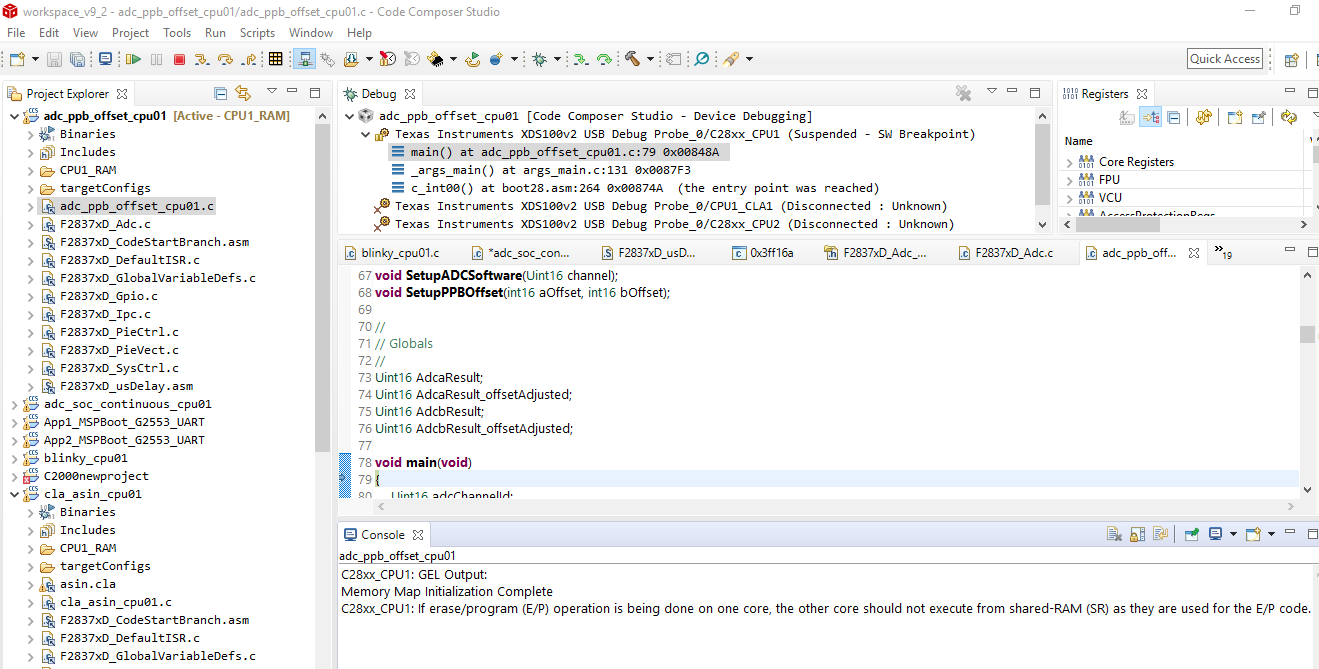Screen dimensions: 1319x669
Task: Click the red Terminate button
Action: click(179, 59)
